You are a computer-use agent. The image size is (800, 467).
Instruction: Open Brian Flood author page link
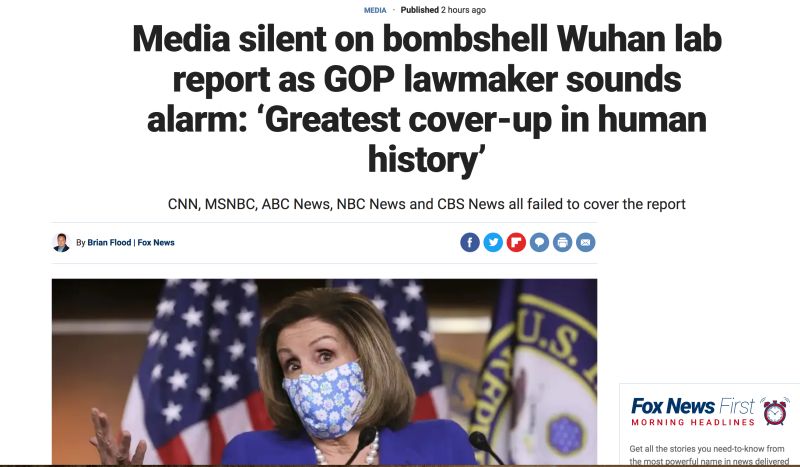tap(109, 242)
